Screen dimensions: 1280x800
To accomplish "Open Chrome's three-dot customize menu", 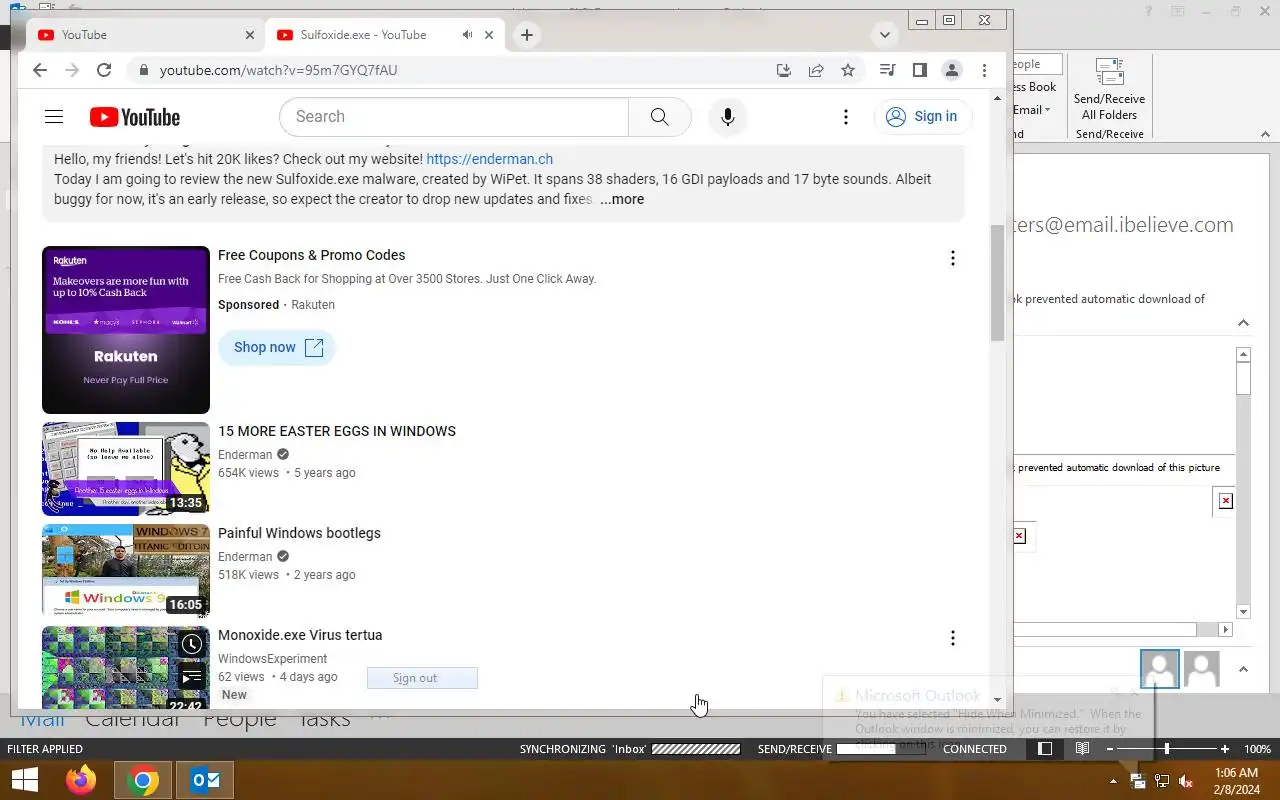I will pyautogui.click(x=985, y=70).
